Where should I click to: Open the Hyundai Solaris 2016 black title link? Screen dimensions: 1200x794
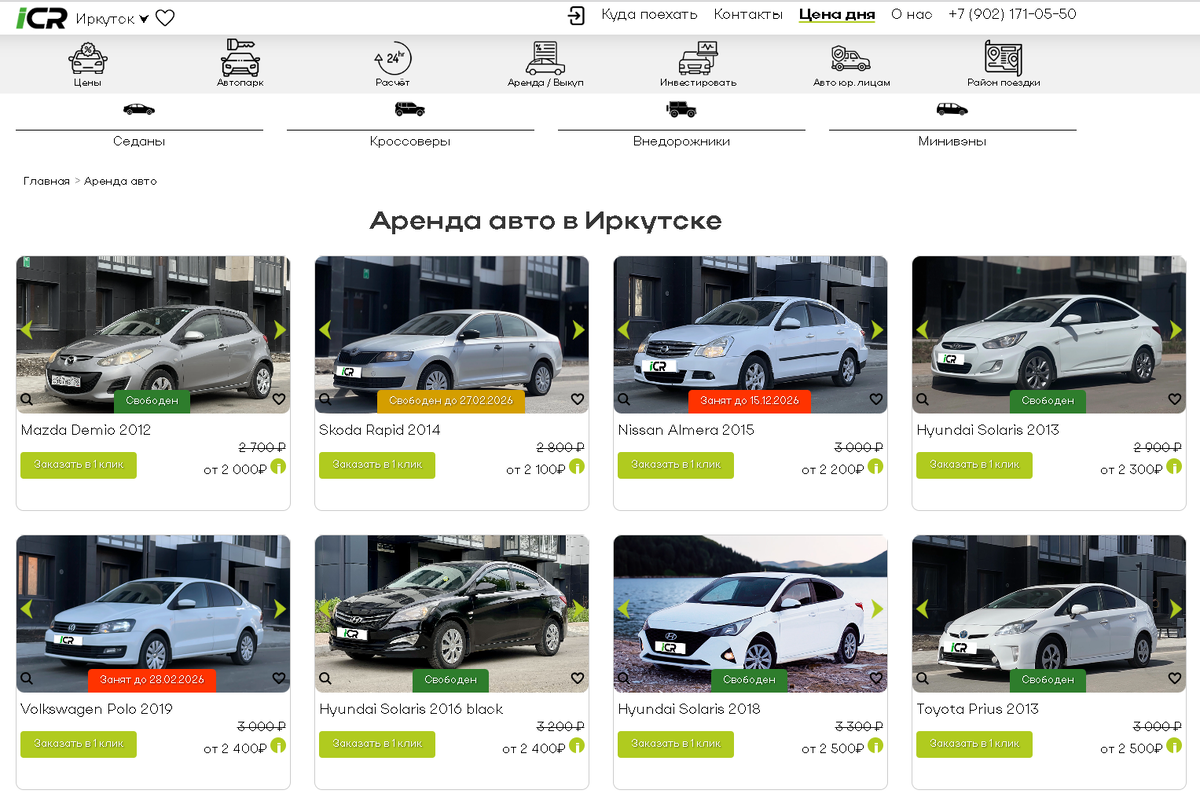click(411, 709)
